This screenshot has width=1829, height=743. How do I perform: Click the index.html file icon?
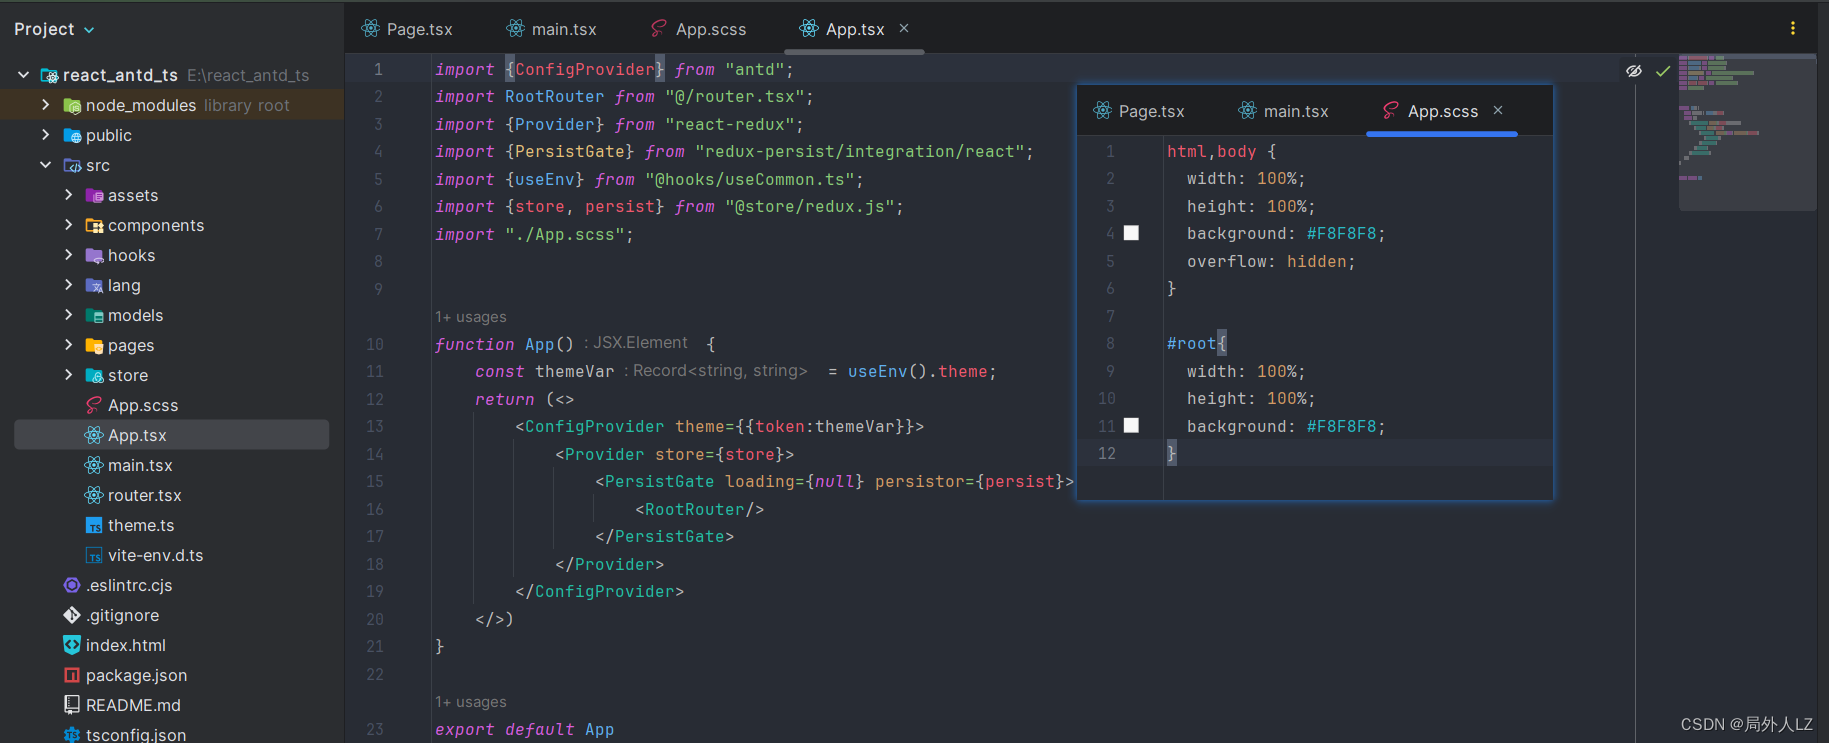point(72,645)
